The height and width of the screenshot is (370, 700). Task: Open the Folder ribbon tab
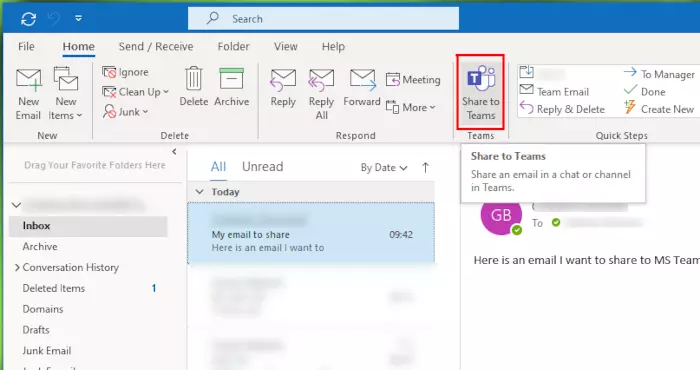[233, 46]
